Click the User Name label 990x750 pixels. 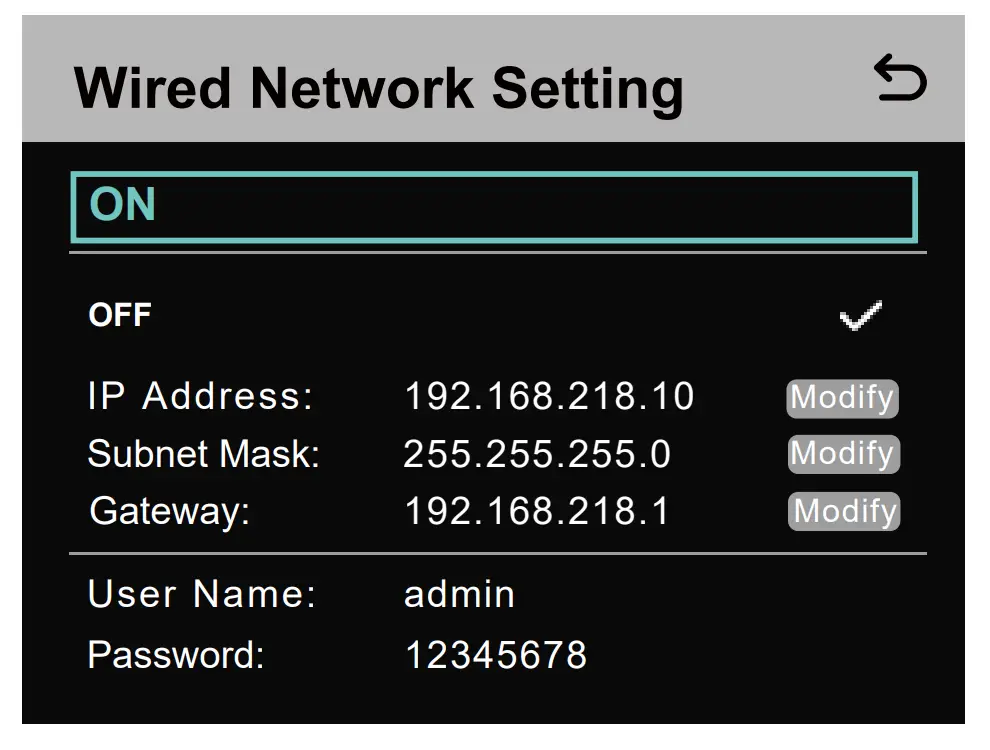[x=202, y=595]
